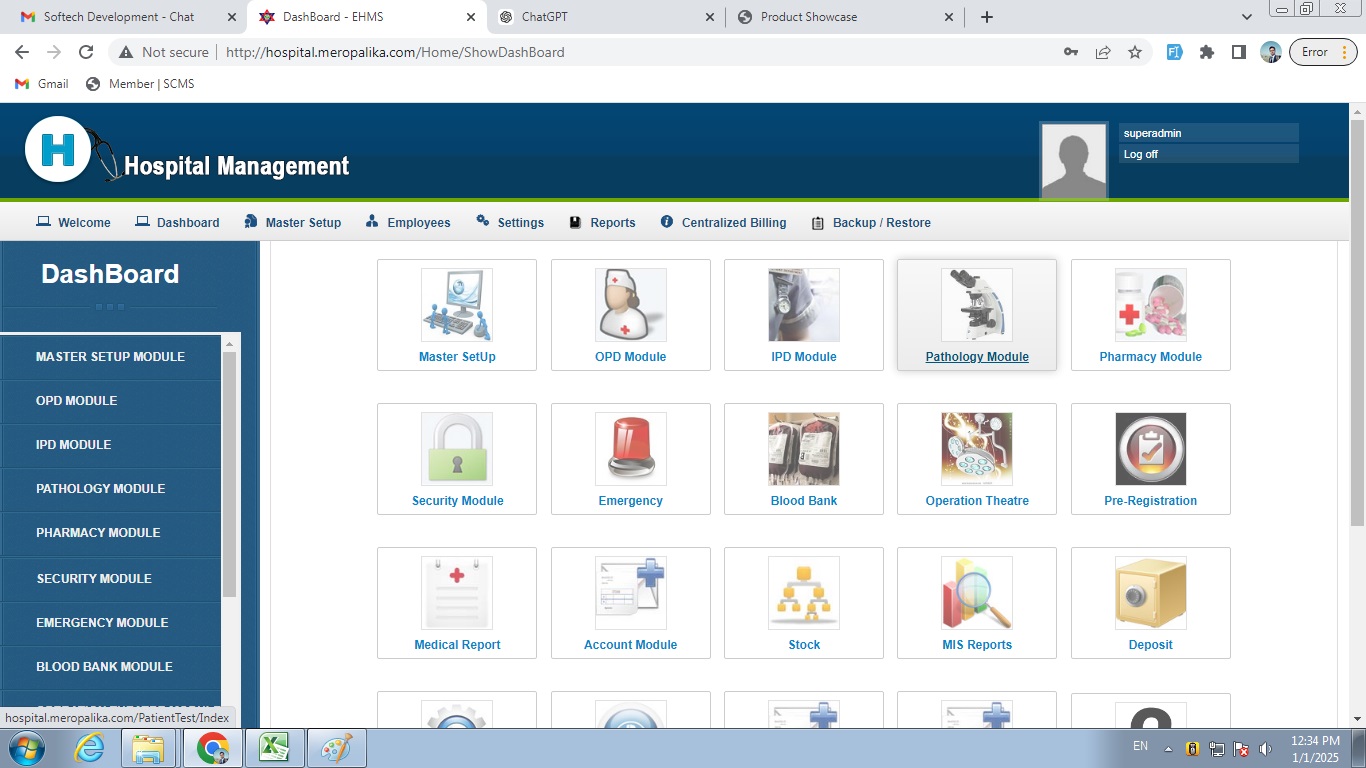Open Centralized Billing in navigation bar

[x=733, y=223]
